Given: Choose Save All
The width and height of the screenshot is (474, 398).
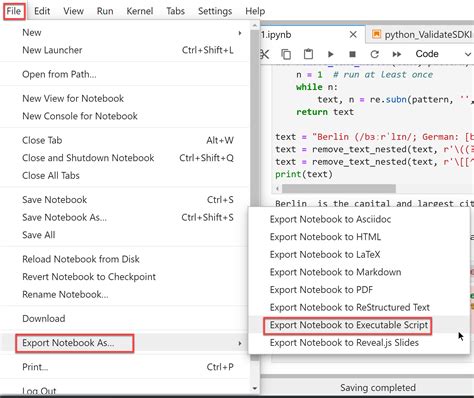Looking at the screenshot, I should (125, 235).
